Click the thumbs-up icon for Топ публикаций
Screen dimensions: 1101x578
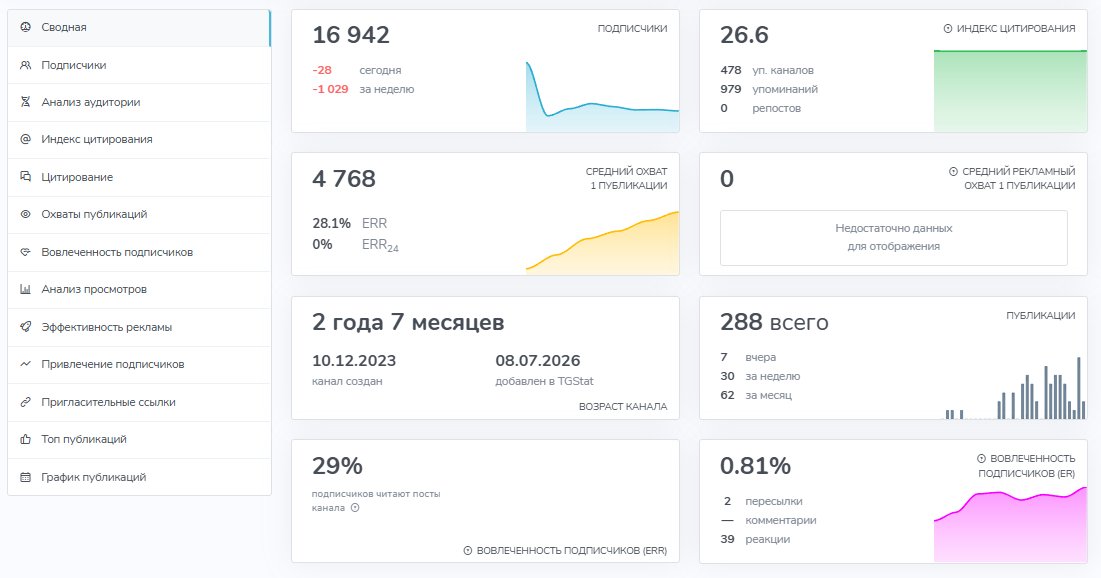pos(25,439)
